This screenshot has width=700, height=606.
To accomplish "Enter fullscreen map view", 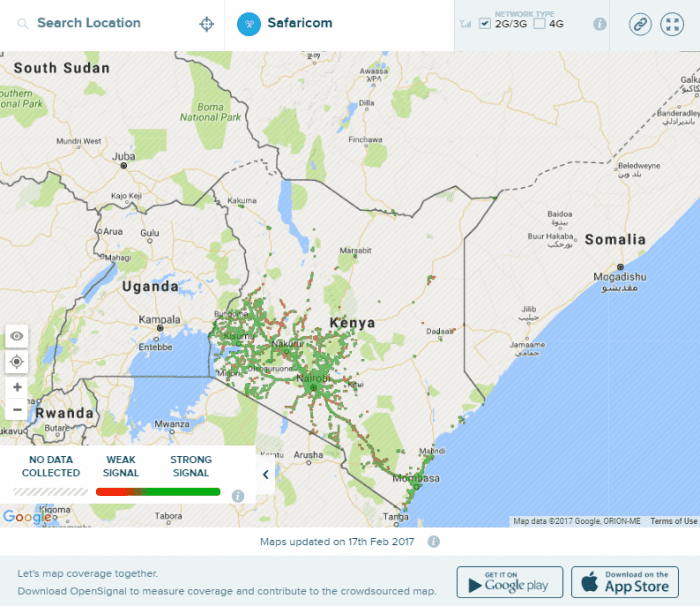I will coord(672,24).
